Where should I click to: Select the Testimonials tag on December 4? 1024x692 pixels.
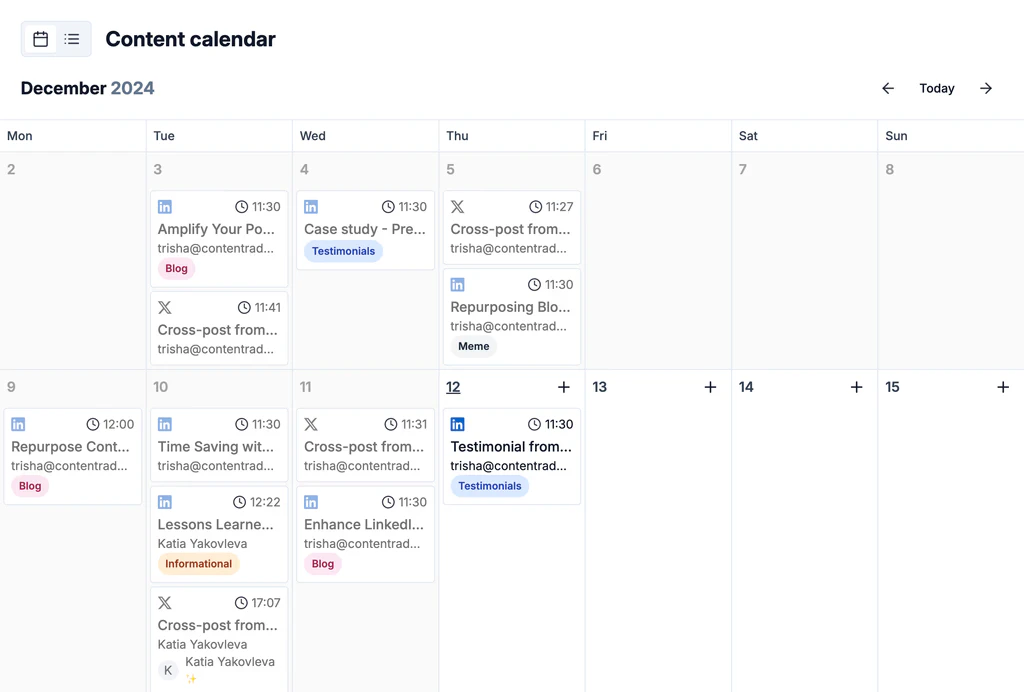tap(343, 251)
